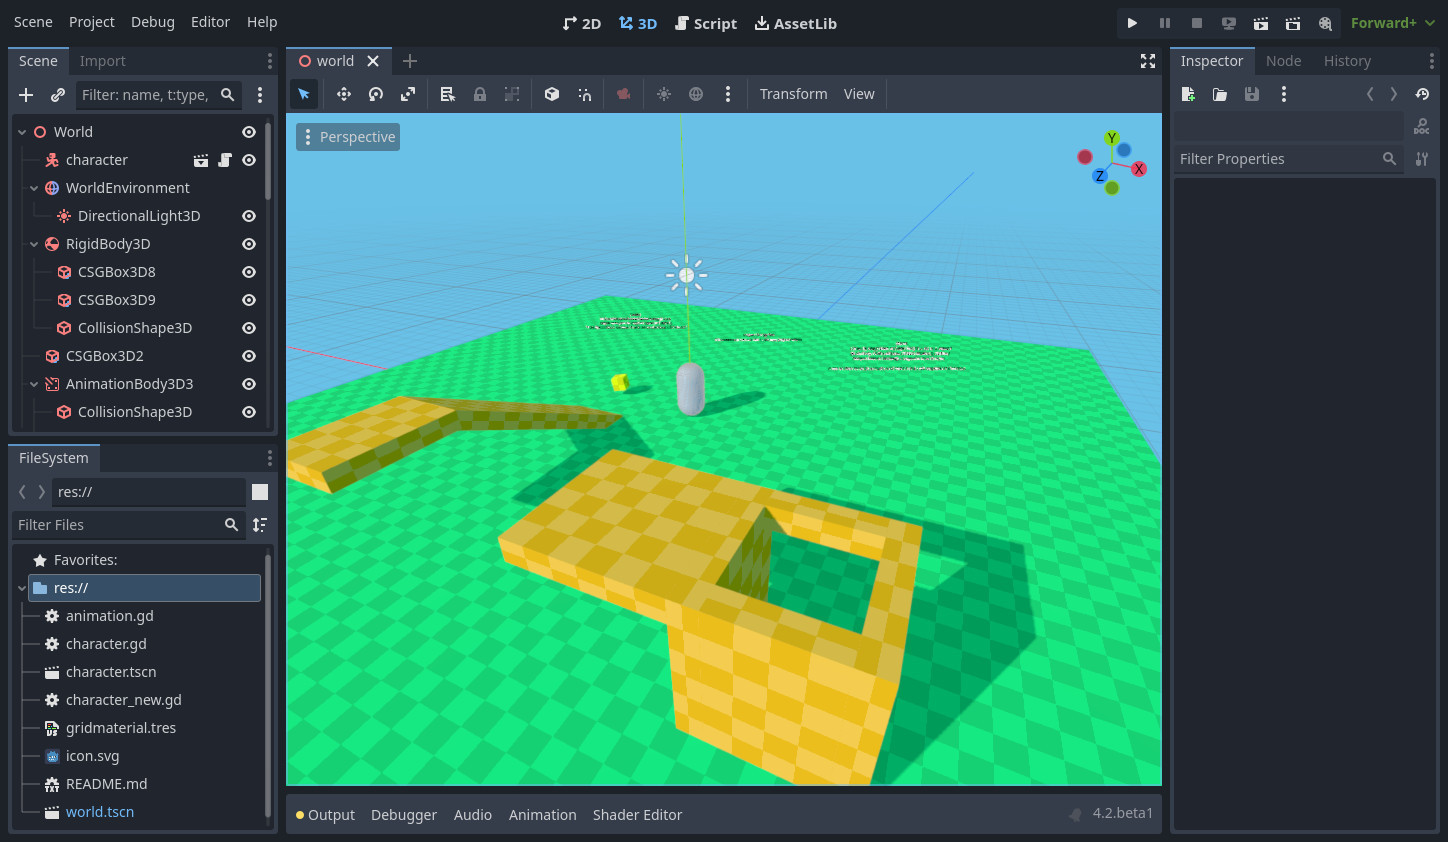Open the Forward+ renderer dropdown
1448x842 pixels.
(1392, 23)
